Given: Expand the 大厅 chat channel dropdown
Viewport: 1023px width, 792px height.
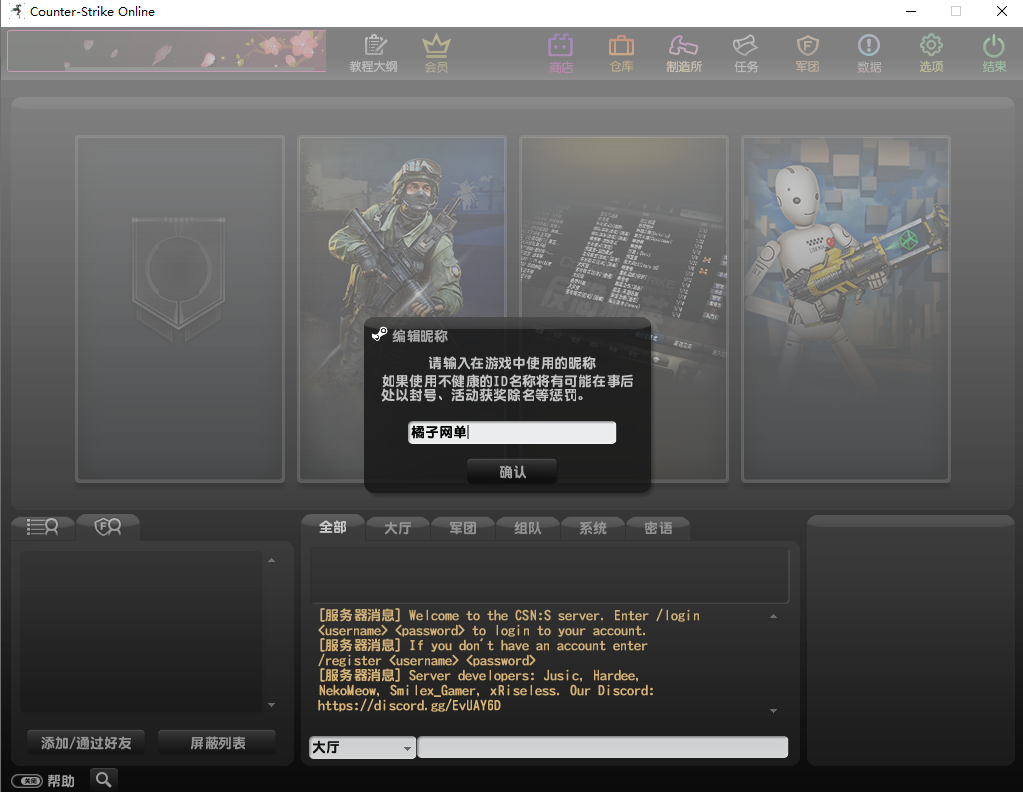Looking at the screenshot, I should coord(407,748).
